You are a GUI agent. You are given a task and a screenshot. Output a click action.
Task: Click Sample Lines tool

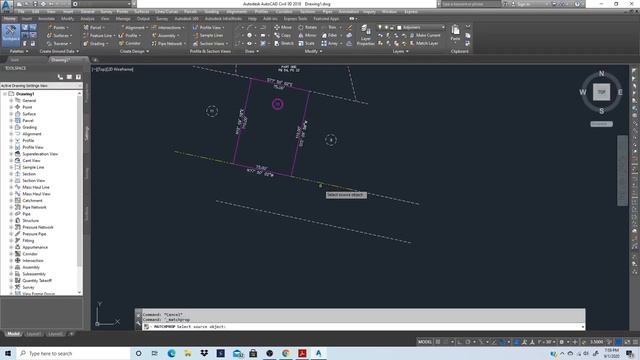(x=208, y=36)
